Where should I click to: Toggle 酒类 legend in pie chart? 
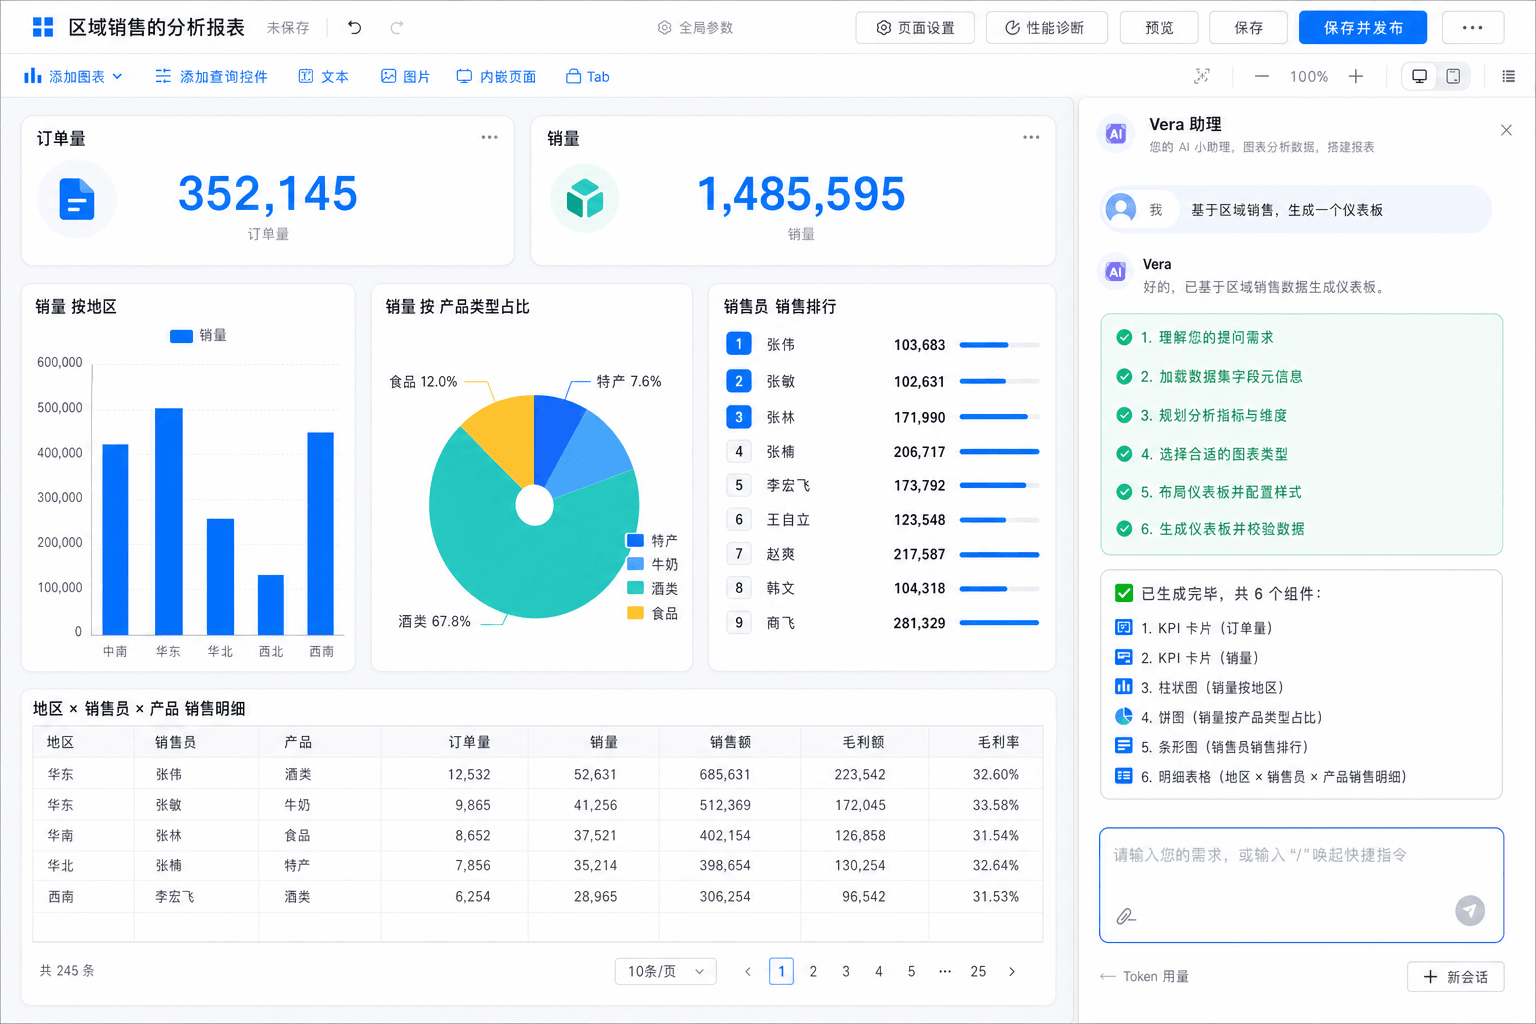[x=652, y=588]
